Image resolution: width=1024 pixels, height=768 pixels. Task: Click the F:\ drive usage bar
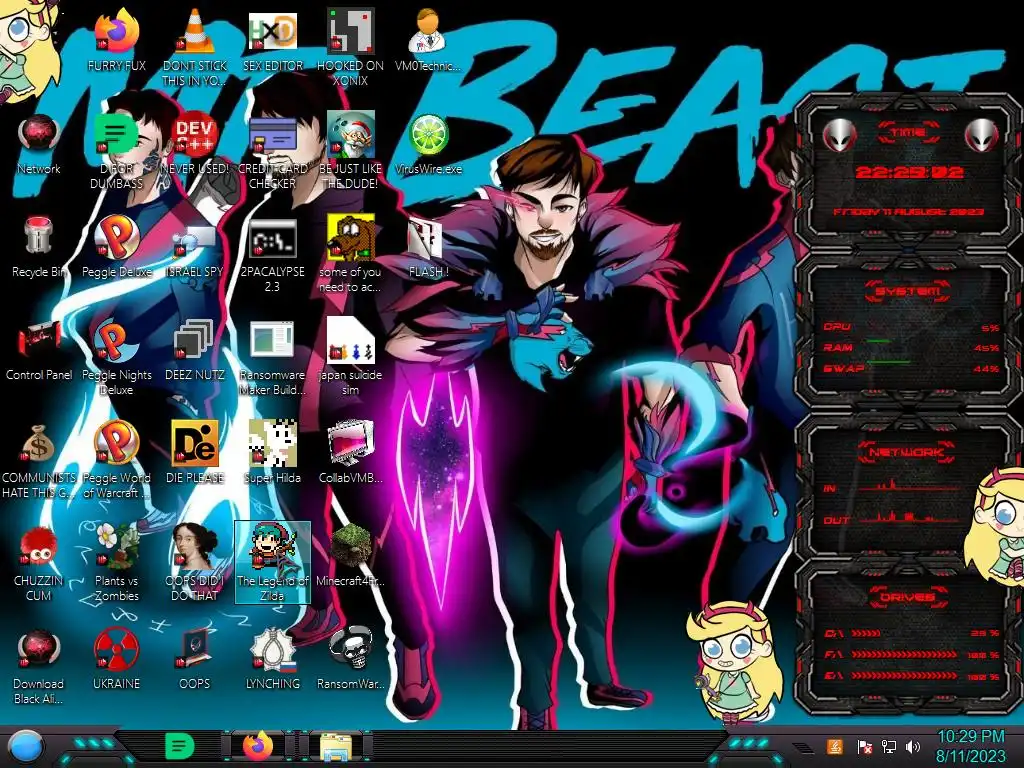[x=904, y=654]
